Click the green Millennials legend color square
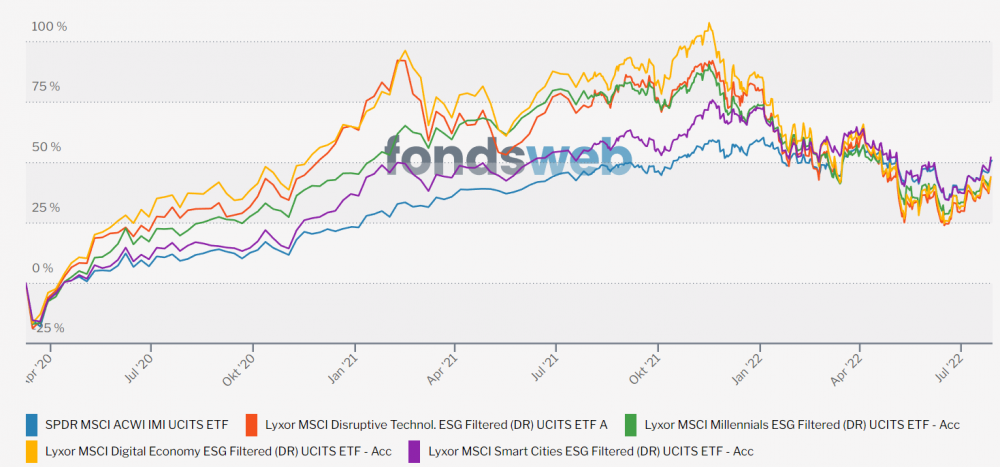Screen dimensions: 1000x467 tap(628, 425)
